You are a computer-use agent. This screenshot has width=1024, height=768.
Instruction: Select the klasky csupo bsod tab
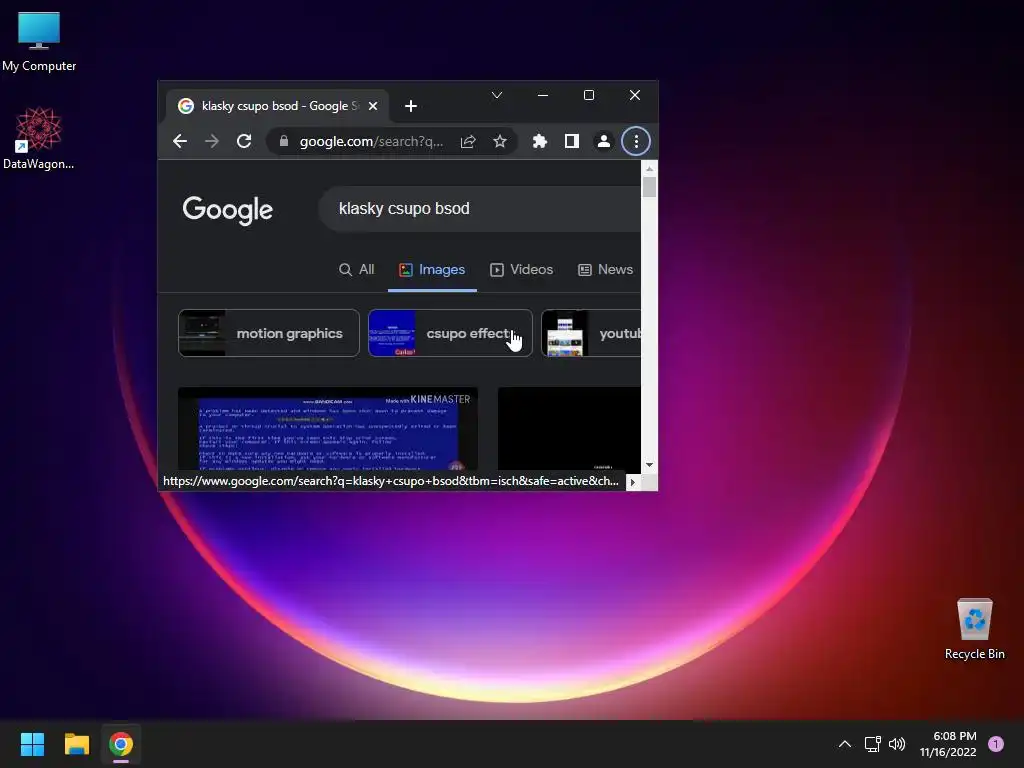tap(277, 106)
